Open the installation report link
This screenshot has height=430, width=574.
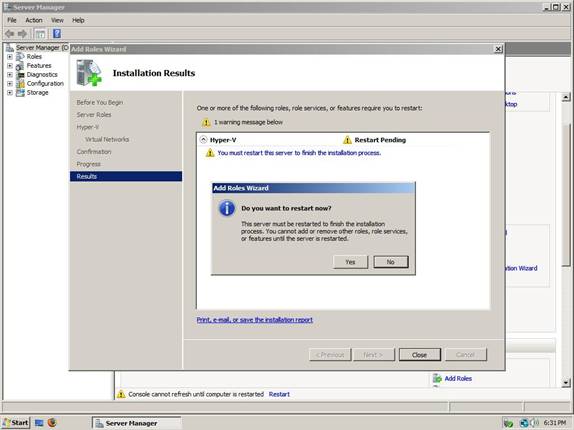pos(255,319)
